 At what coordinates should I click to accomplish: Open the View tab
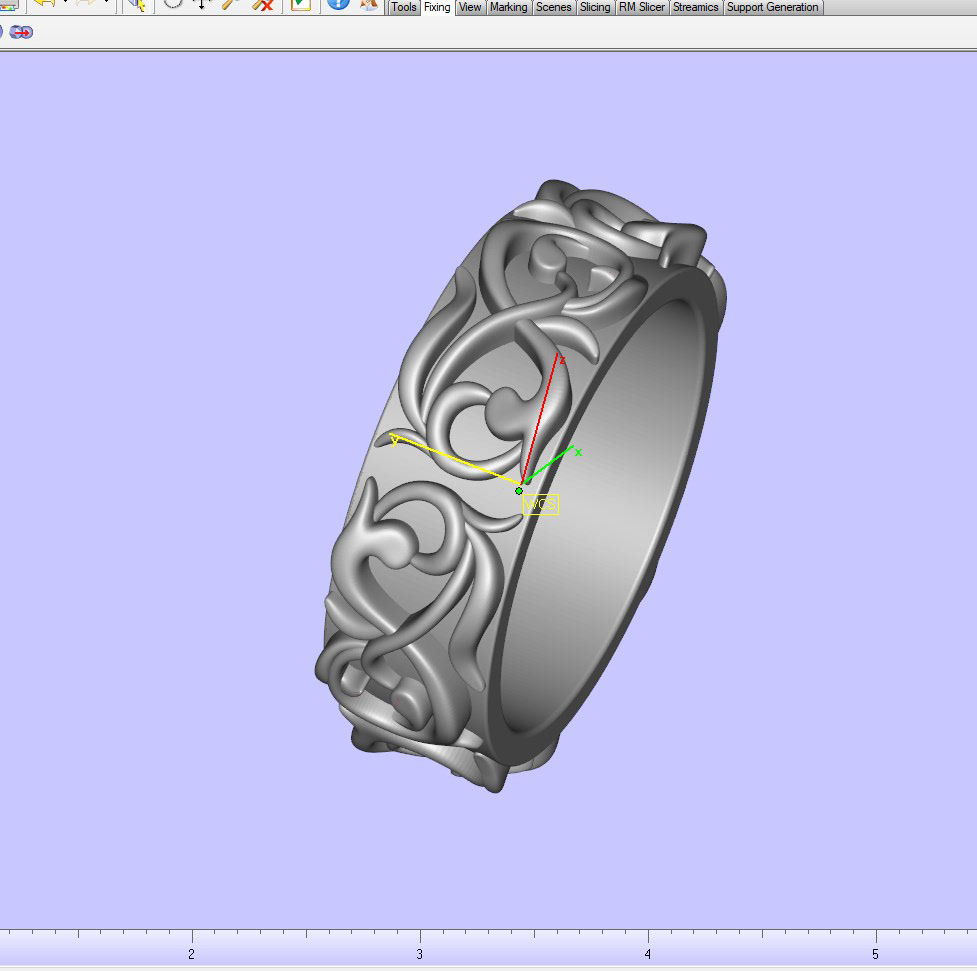tap(470, 7)
